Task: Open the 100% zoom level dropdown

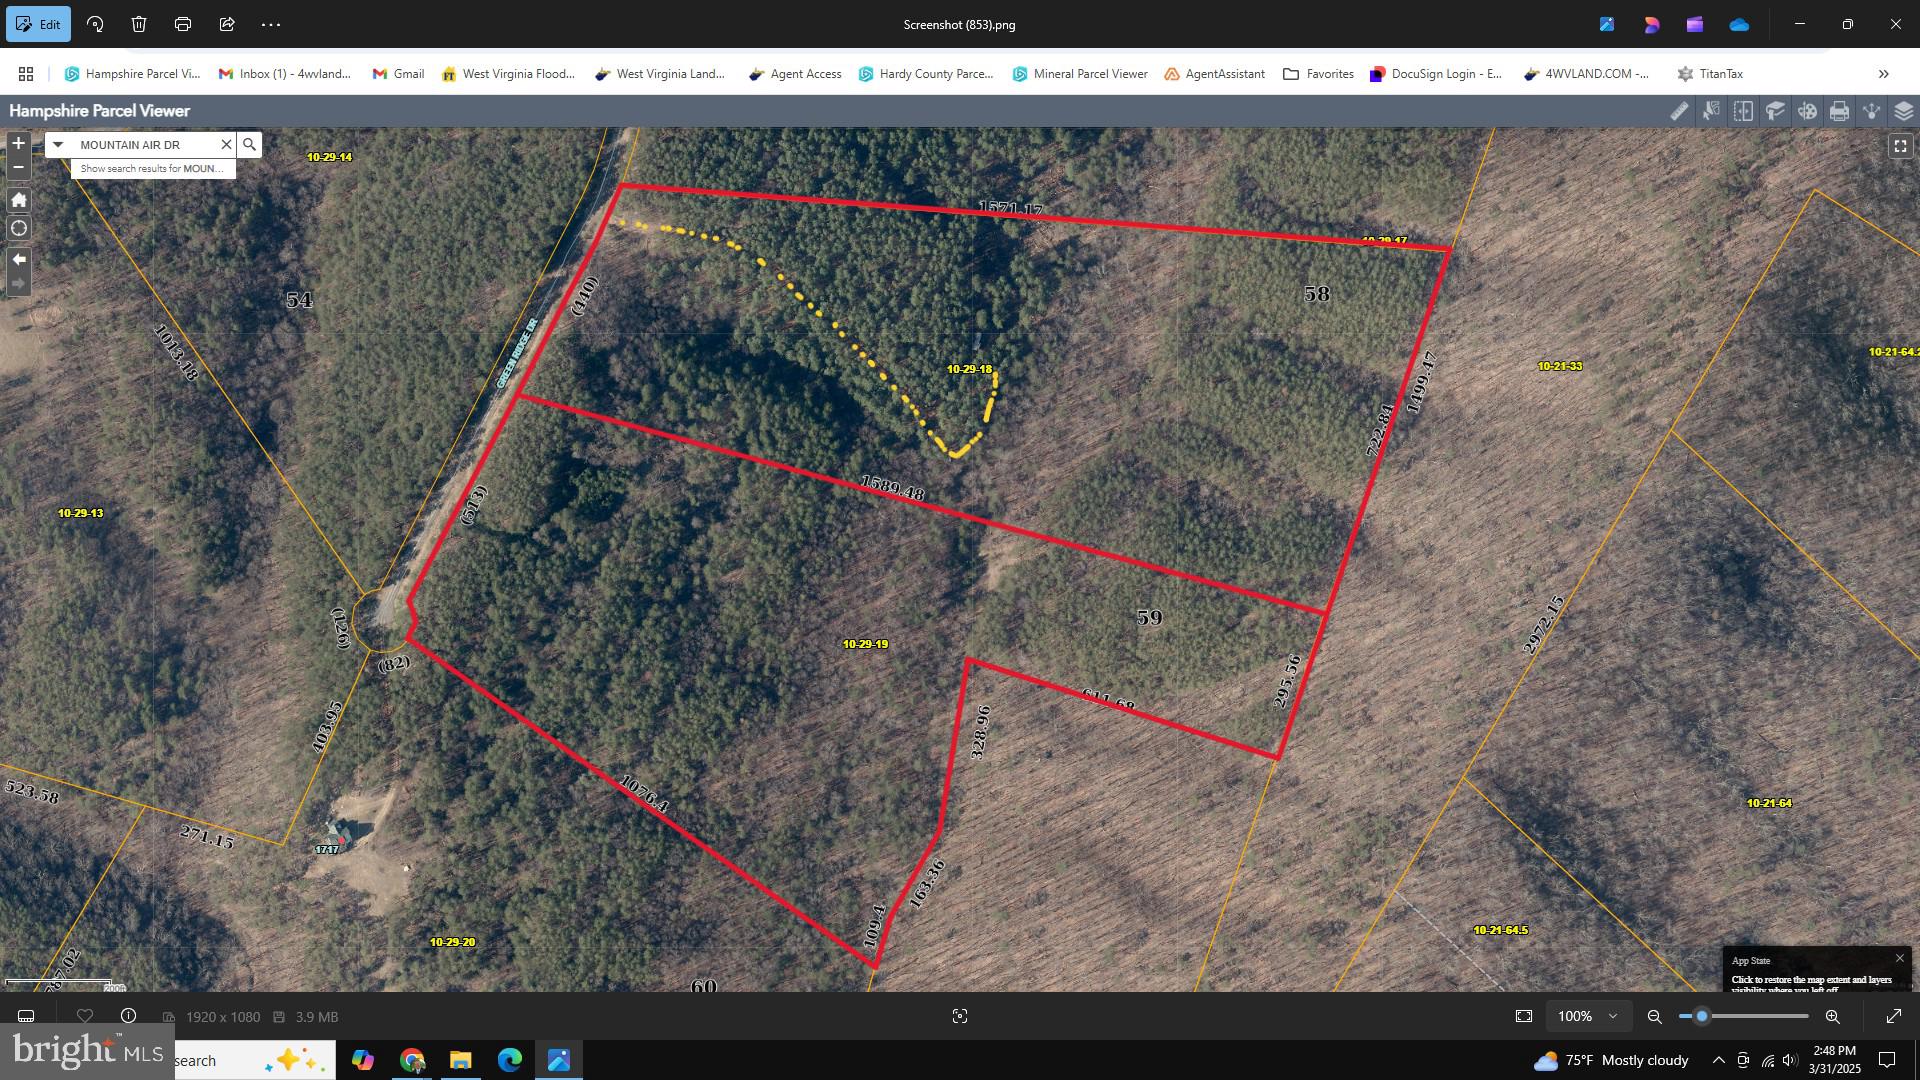Action: 1587,1016
